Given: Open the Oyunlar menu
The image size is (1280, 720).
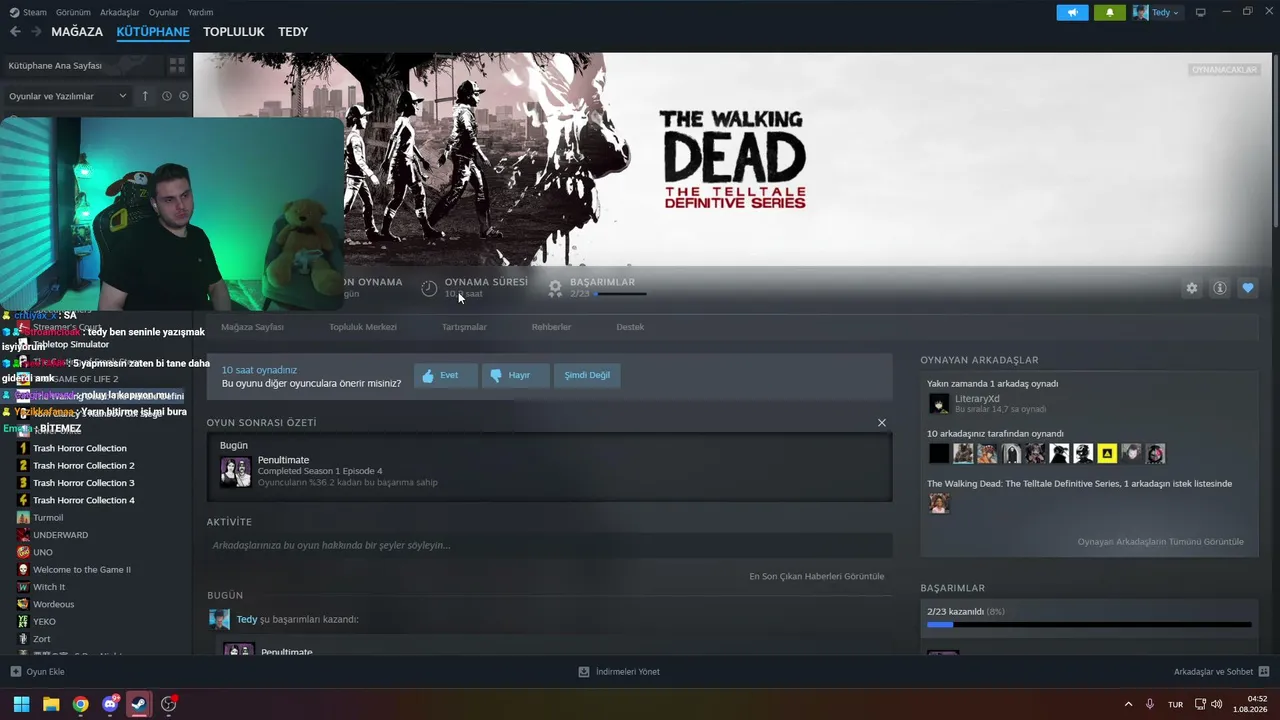Looking at the screenshot, I should pyautogui.click(x=163, y=12).
